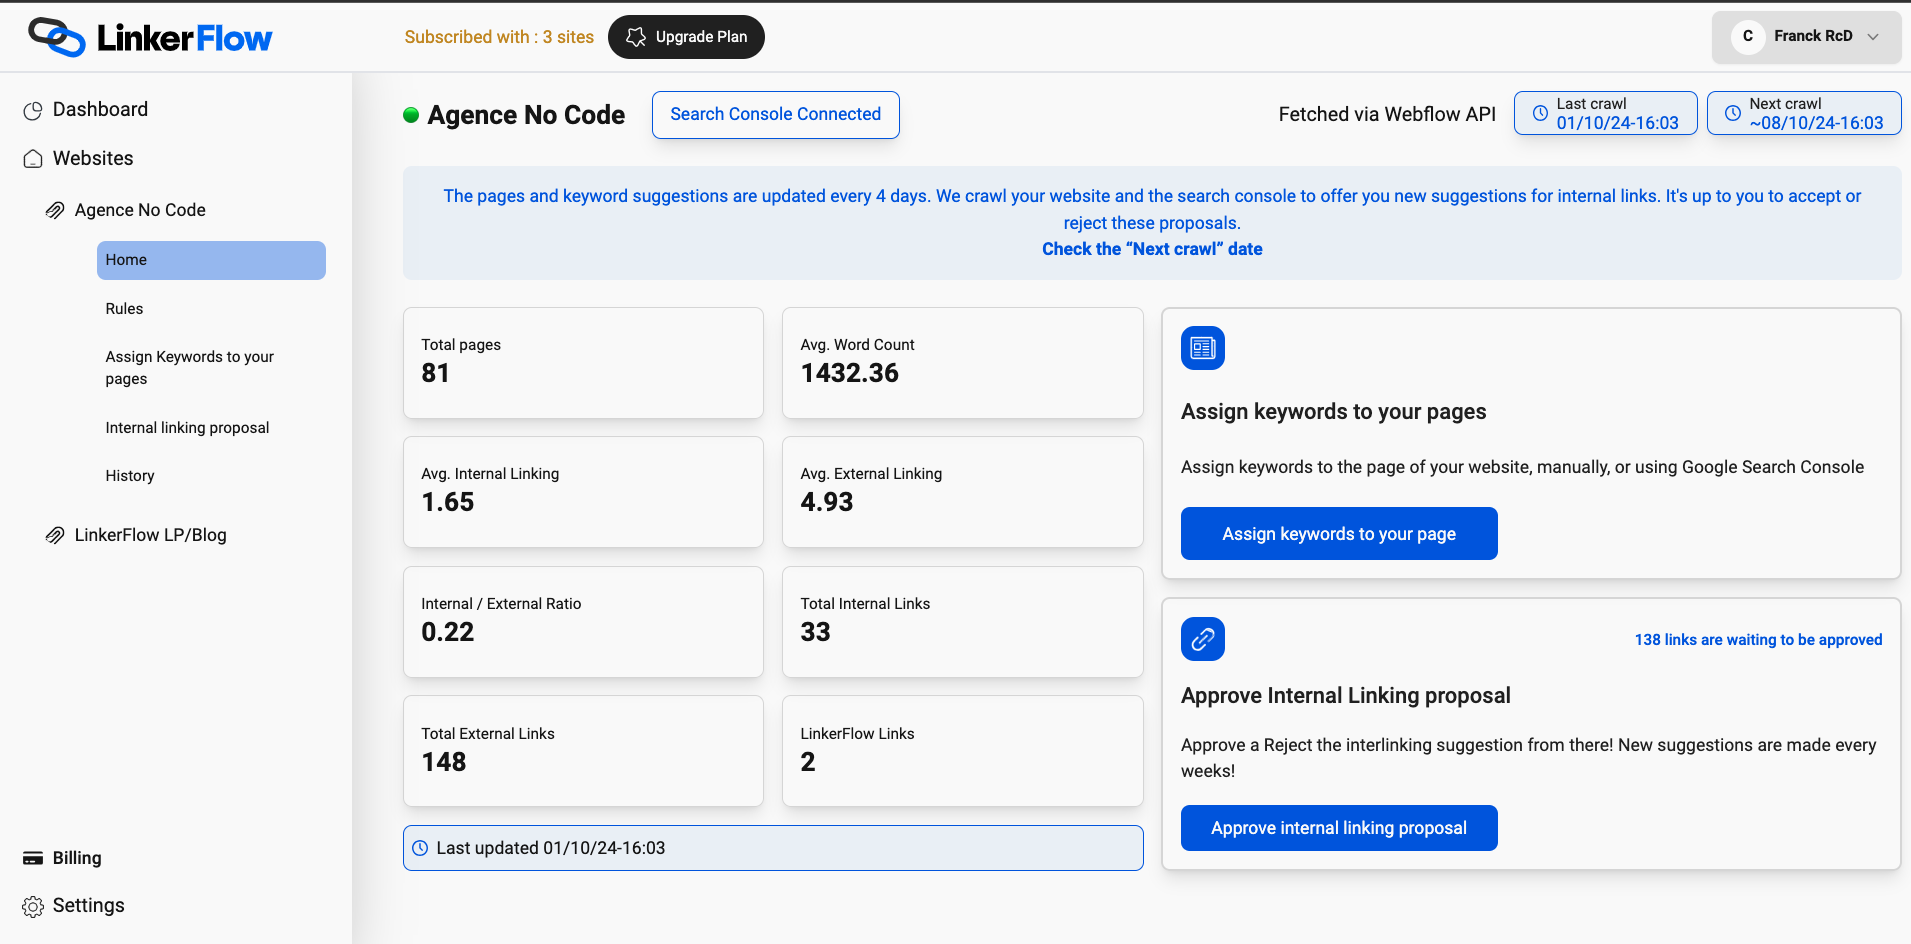1911x944 pixels.
Task: Open the Websites menu item
Action: click(93, 158)
